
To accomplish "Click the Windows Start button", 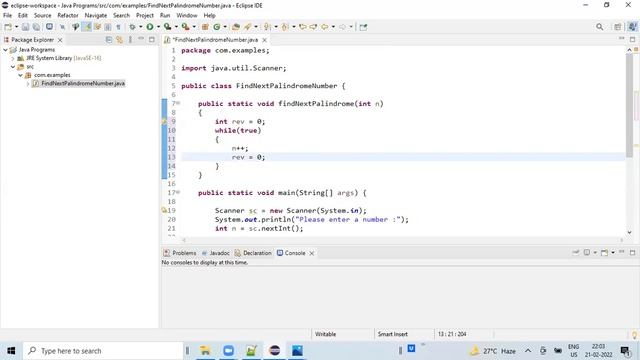I will (x=11, y=351).
